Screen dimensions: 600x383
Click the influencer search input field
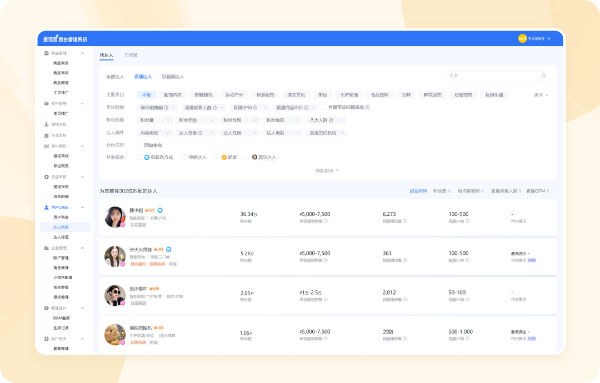[492, 75]
